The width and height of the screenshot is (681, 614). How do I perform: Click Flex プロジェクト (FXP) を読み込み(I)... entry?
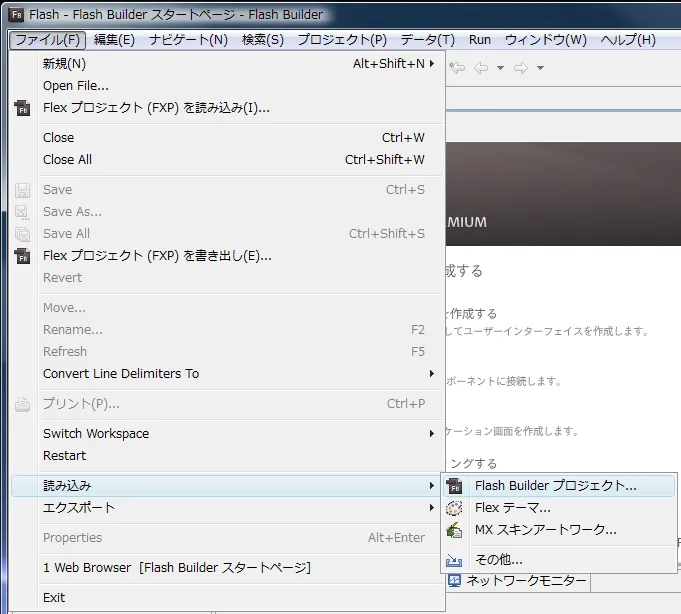point(228,108)
